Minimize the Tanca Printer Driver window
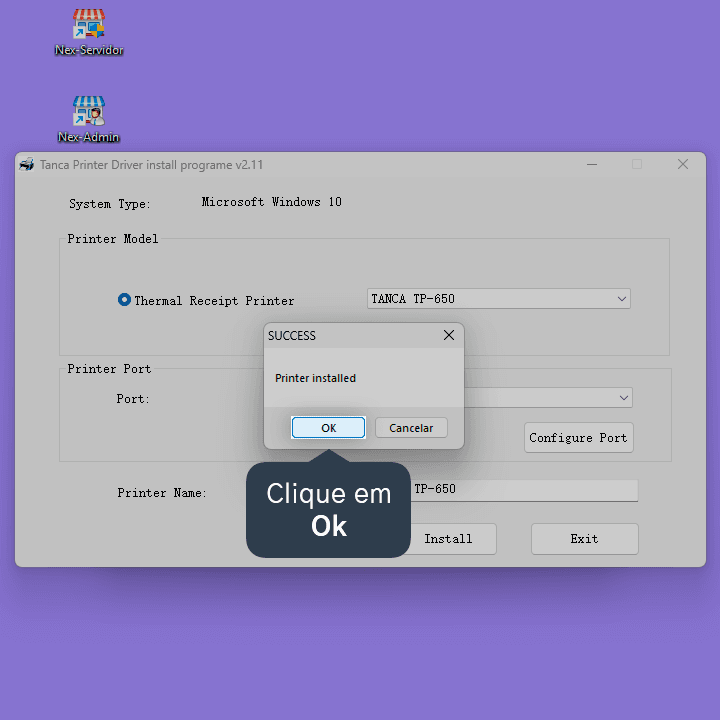 [592, 164]
